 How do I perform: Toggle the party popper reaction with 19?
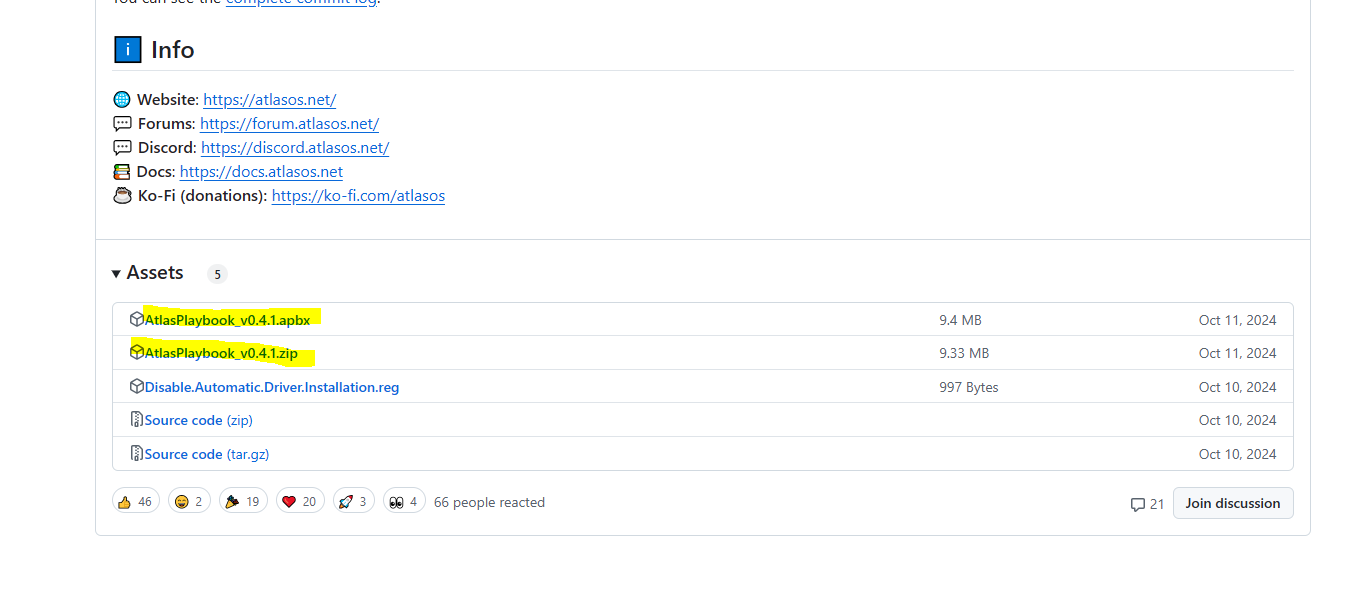tap(243, 502)
